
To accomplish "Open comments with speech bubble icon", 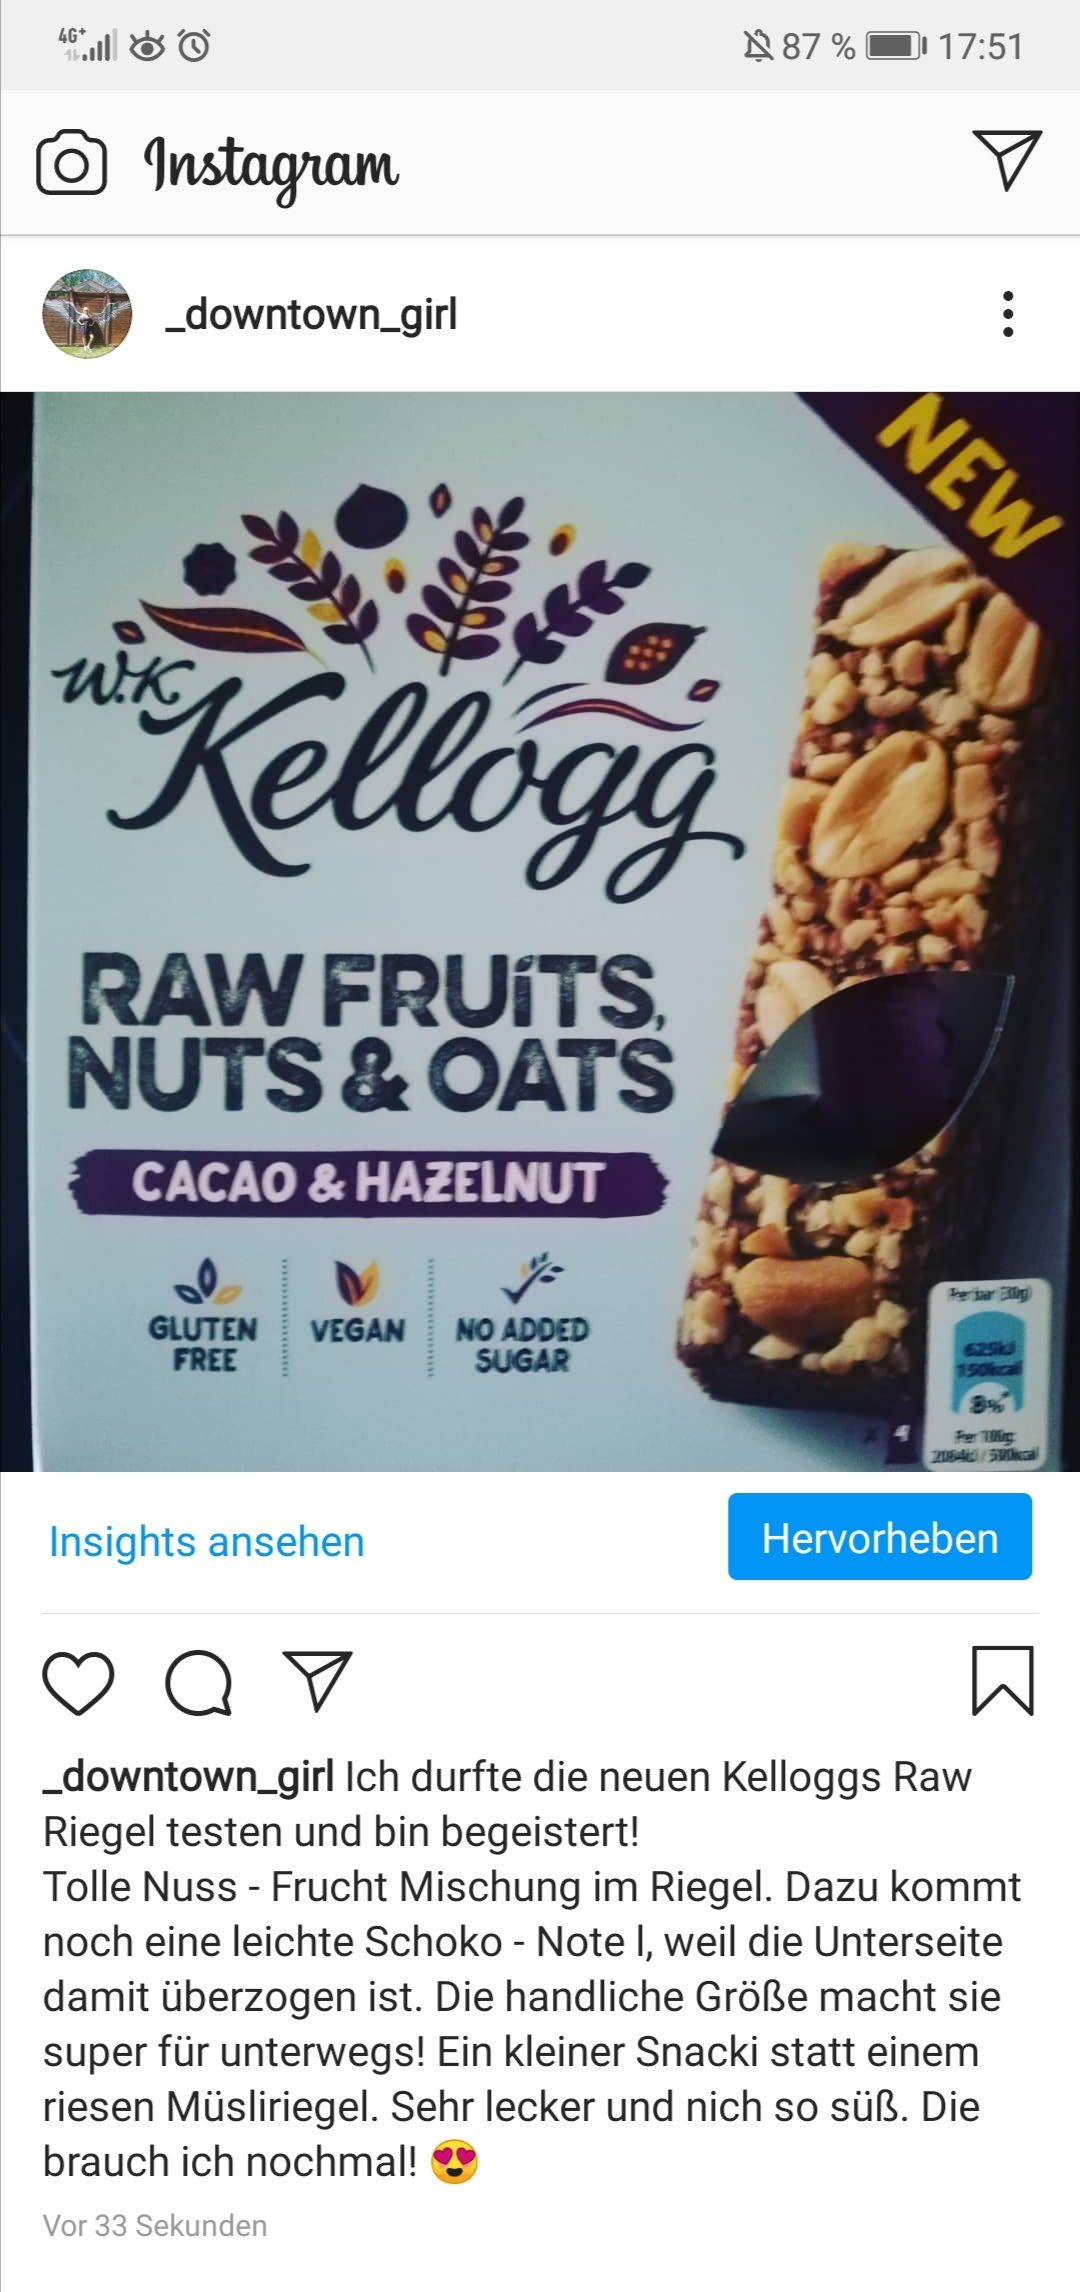I will (199, 1683).
